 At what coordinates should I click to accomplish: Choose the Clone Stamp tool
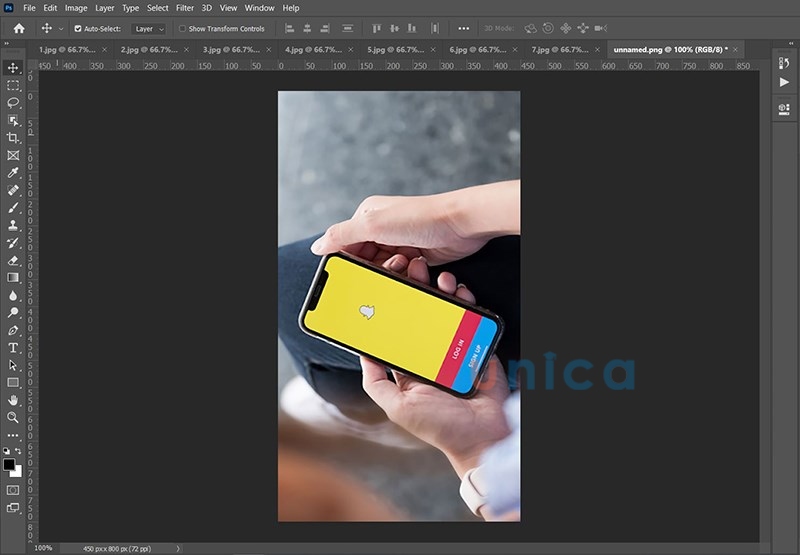[13, 225]
